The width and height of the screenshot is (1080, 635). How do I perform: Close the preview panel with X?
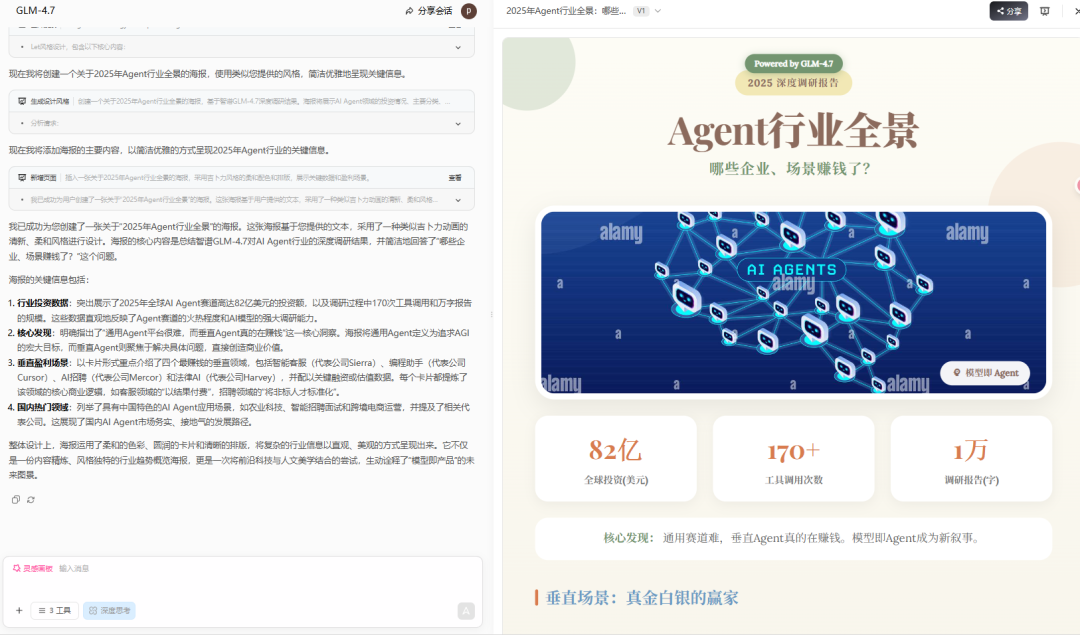click(x=1077, y=11)
